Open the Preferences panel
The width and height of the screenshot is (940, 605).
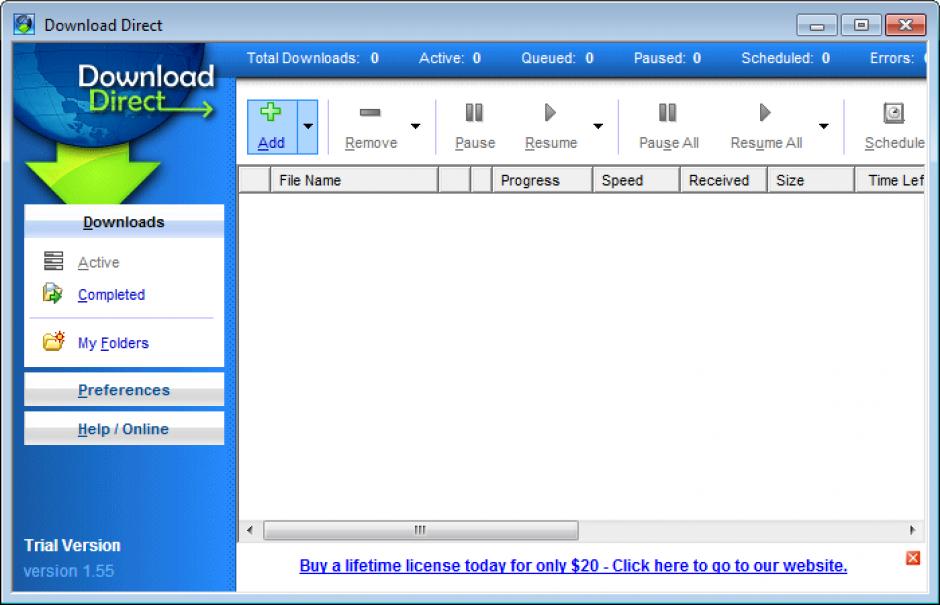tap(124, 390)
